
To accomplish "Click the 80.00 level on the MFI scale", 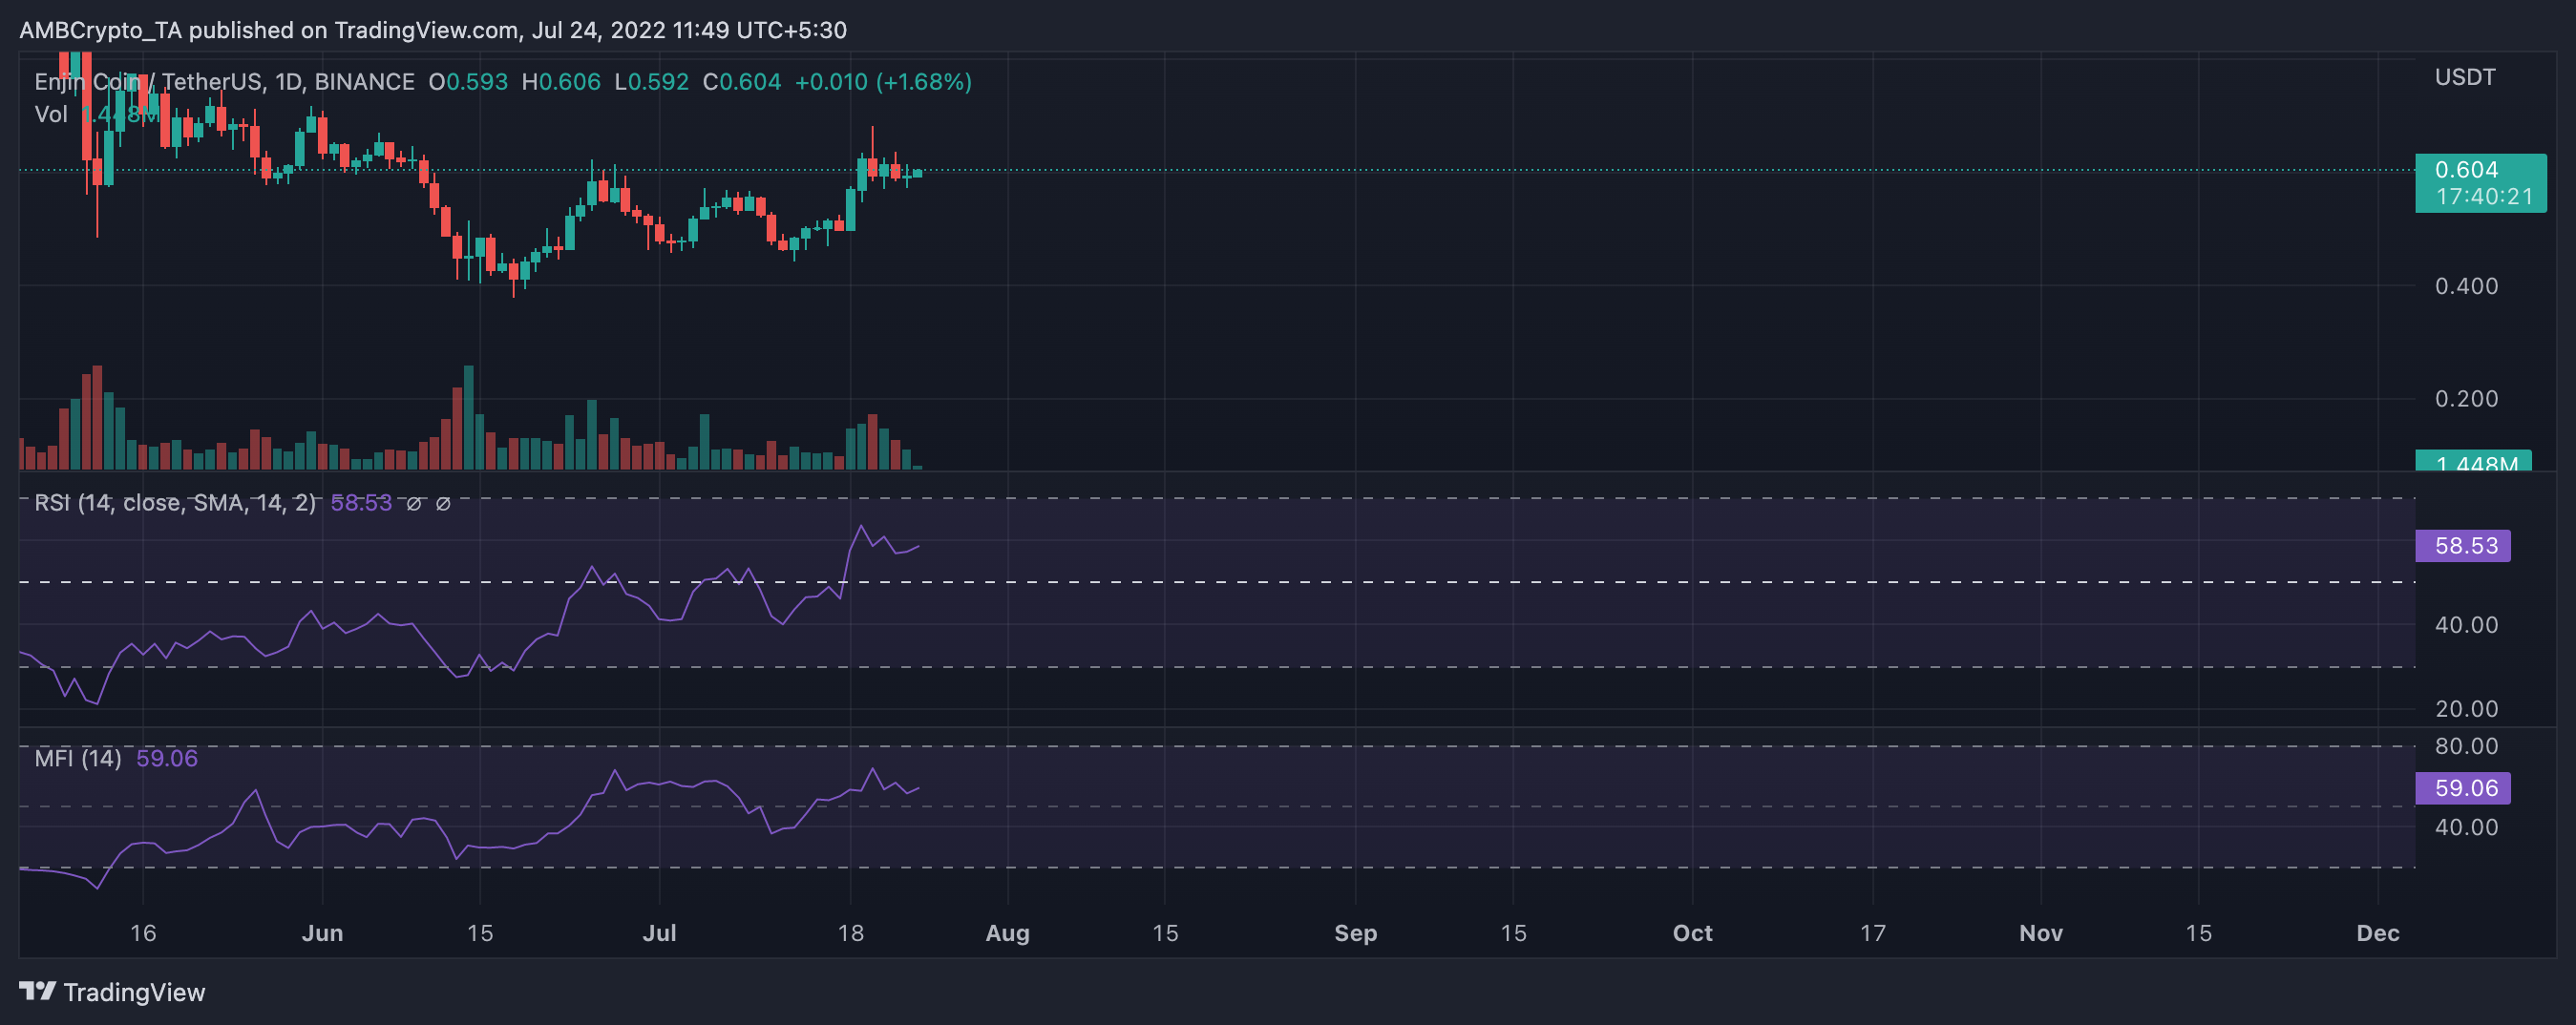I will [2466, 746].
